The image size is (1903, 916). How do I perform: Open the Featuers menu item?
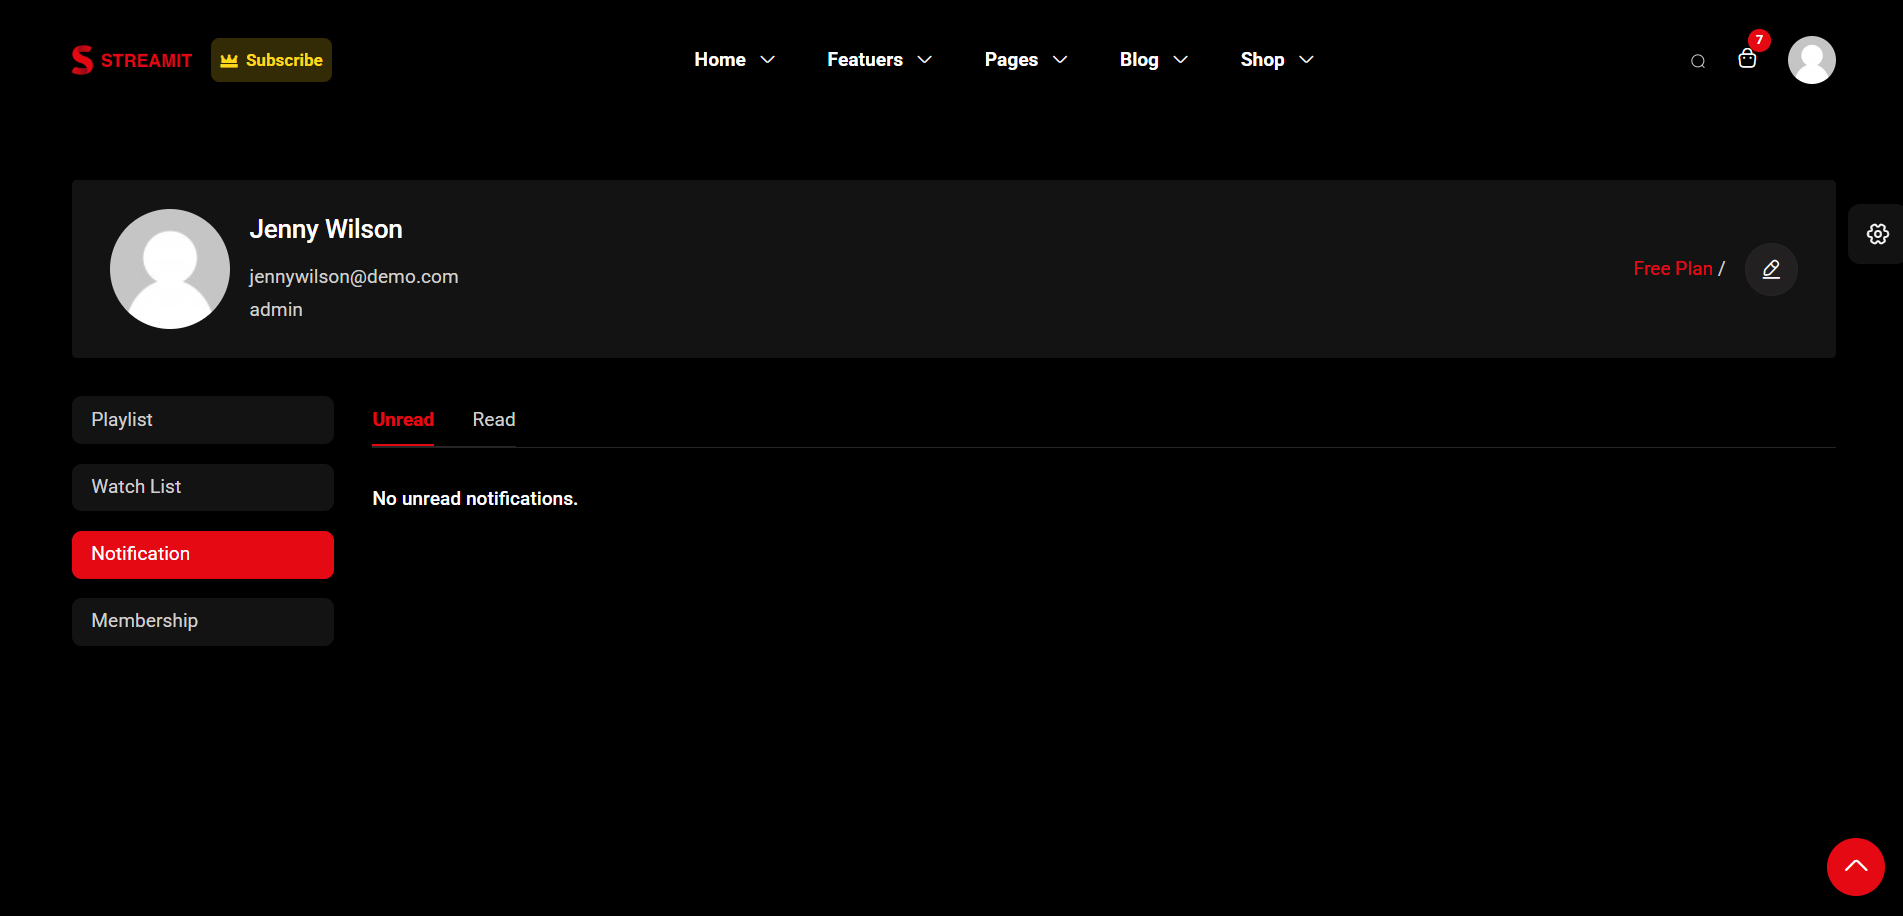click(865, 60)
